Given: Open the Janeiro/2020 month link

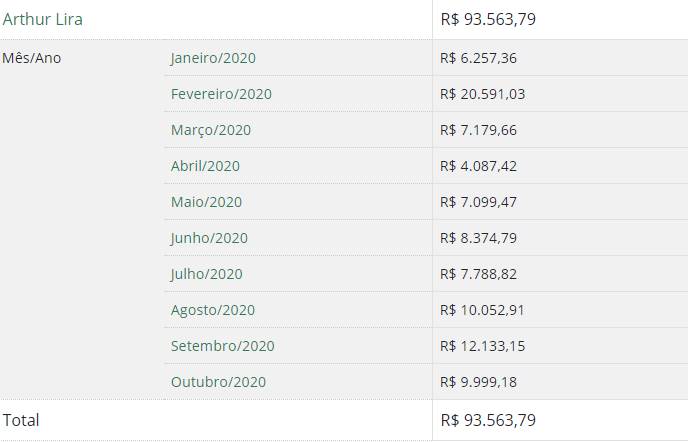Looking at the screenshot, I should point(213,58).
